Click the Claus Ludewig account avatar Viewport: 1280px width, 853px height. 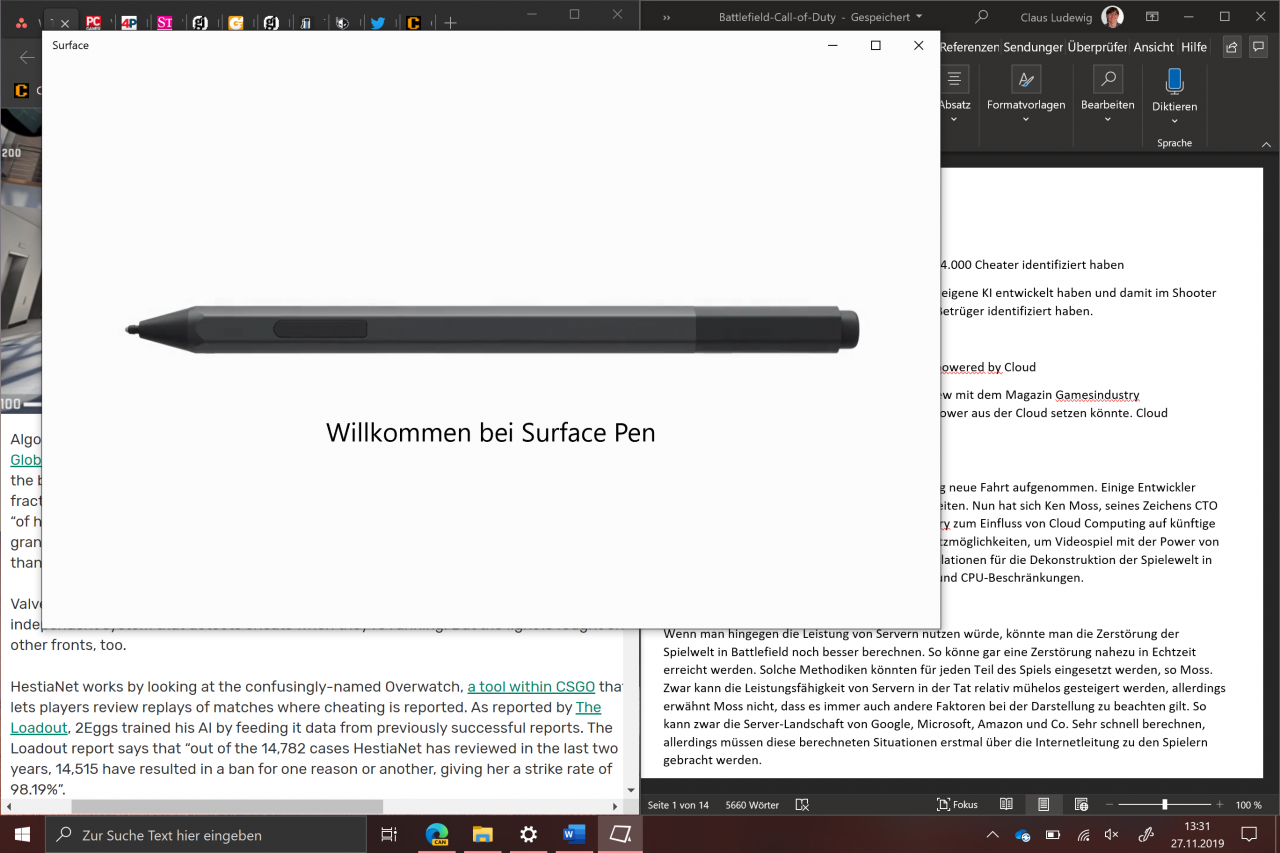[1111, 17]
